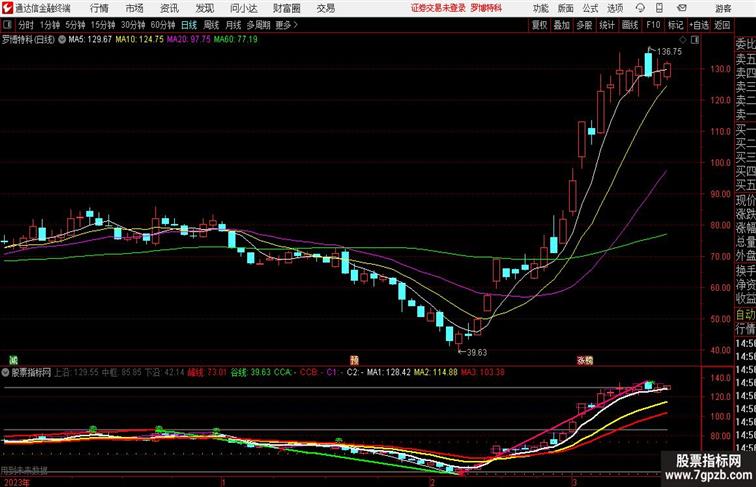The width and height of the screenshot is (756, 487).
Task: Click the 股票指标网 indicator name
Action: (x=31, y=372)
